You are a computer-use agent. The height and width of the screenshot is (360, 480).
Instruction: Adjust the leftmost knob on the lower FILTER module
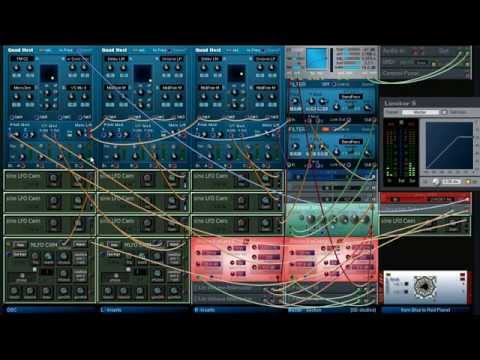[x=295, y=146]
